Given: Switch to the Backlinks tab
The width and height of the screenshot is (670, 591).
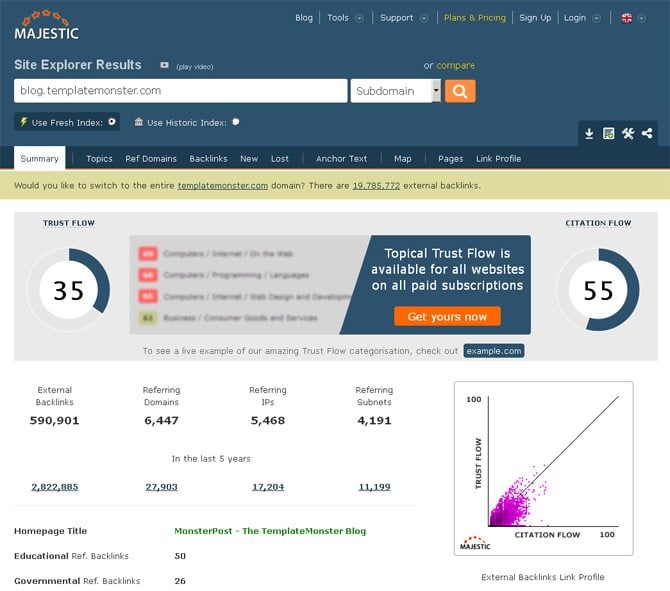Looking at the screenshot, I should pos(208,158).
